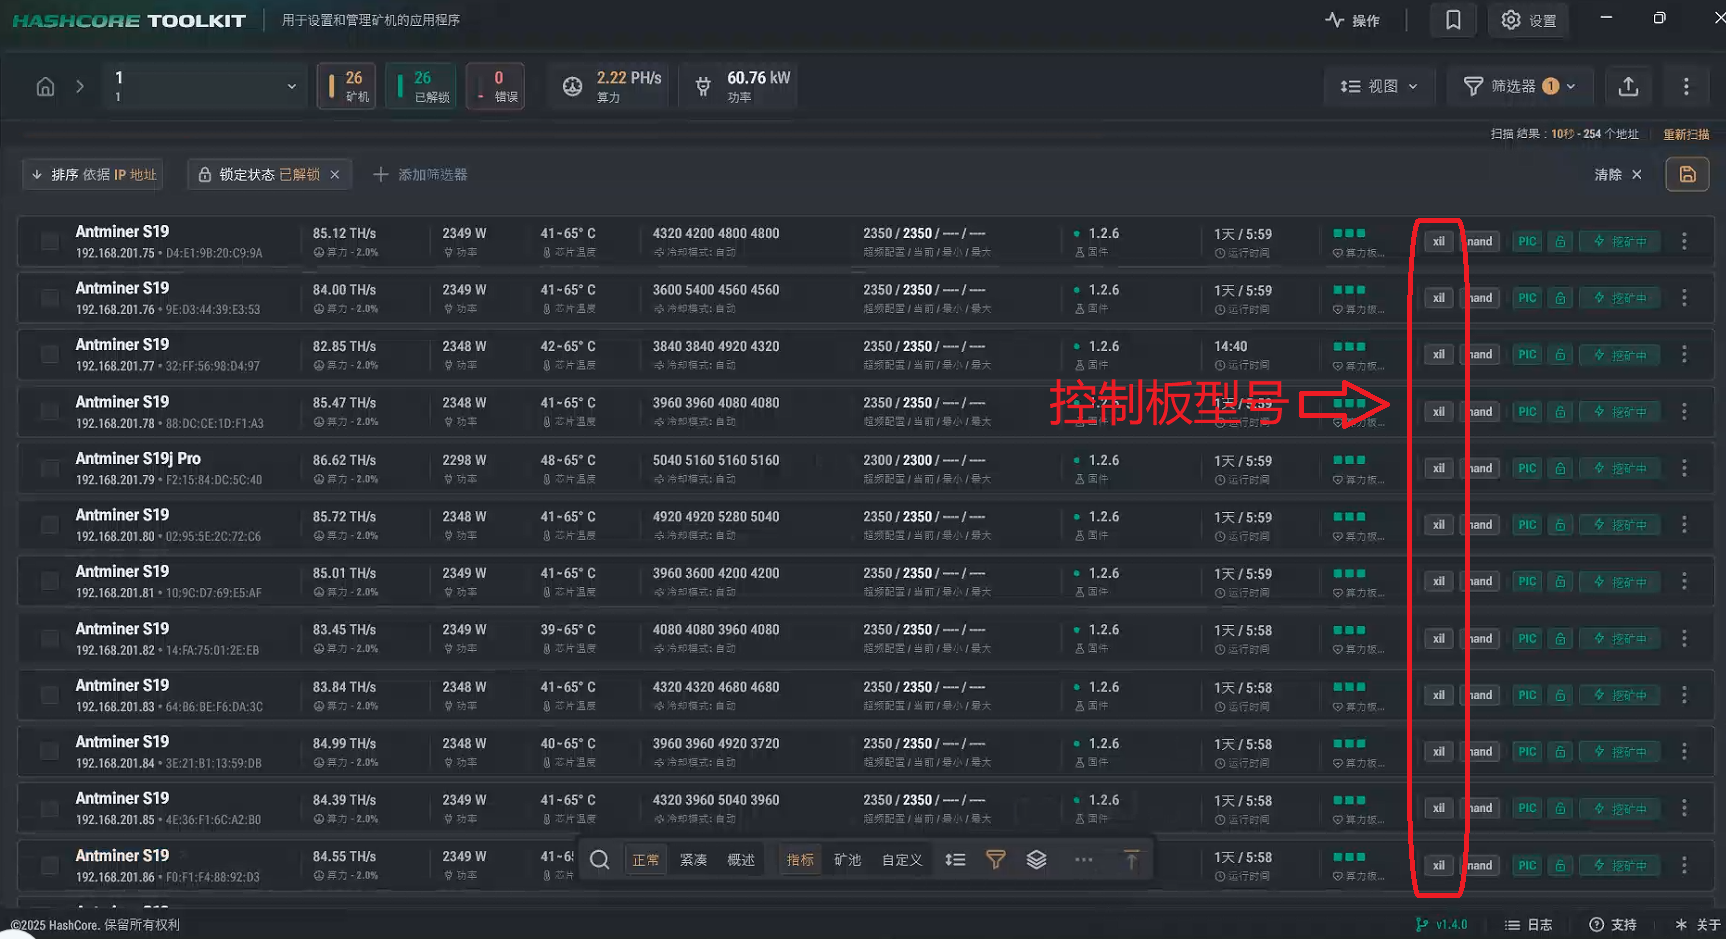This screenshot has width=1726, height=939.
Task: Save the current filter with the disk icon
Action: 1687,174
